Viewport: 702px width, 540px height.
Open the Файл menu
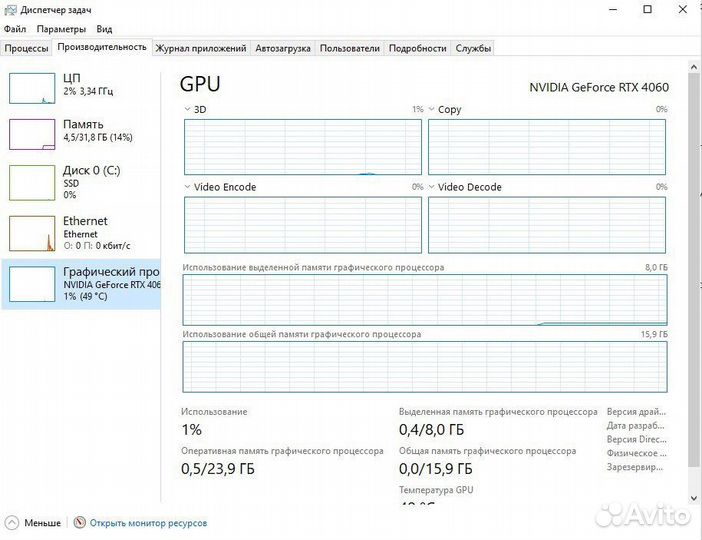click(x=15, y=29)
